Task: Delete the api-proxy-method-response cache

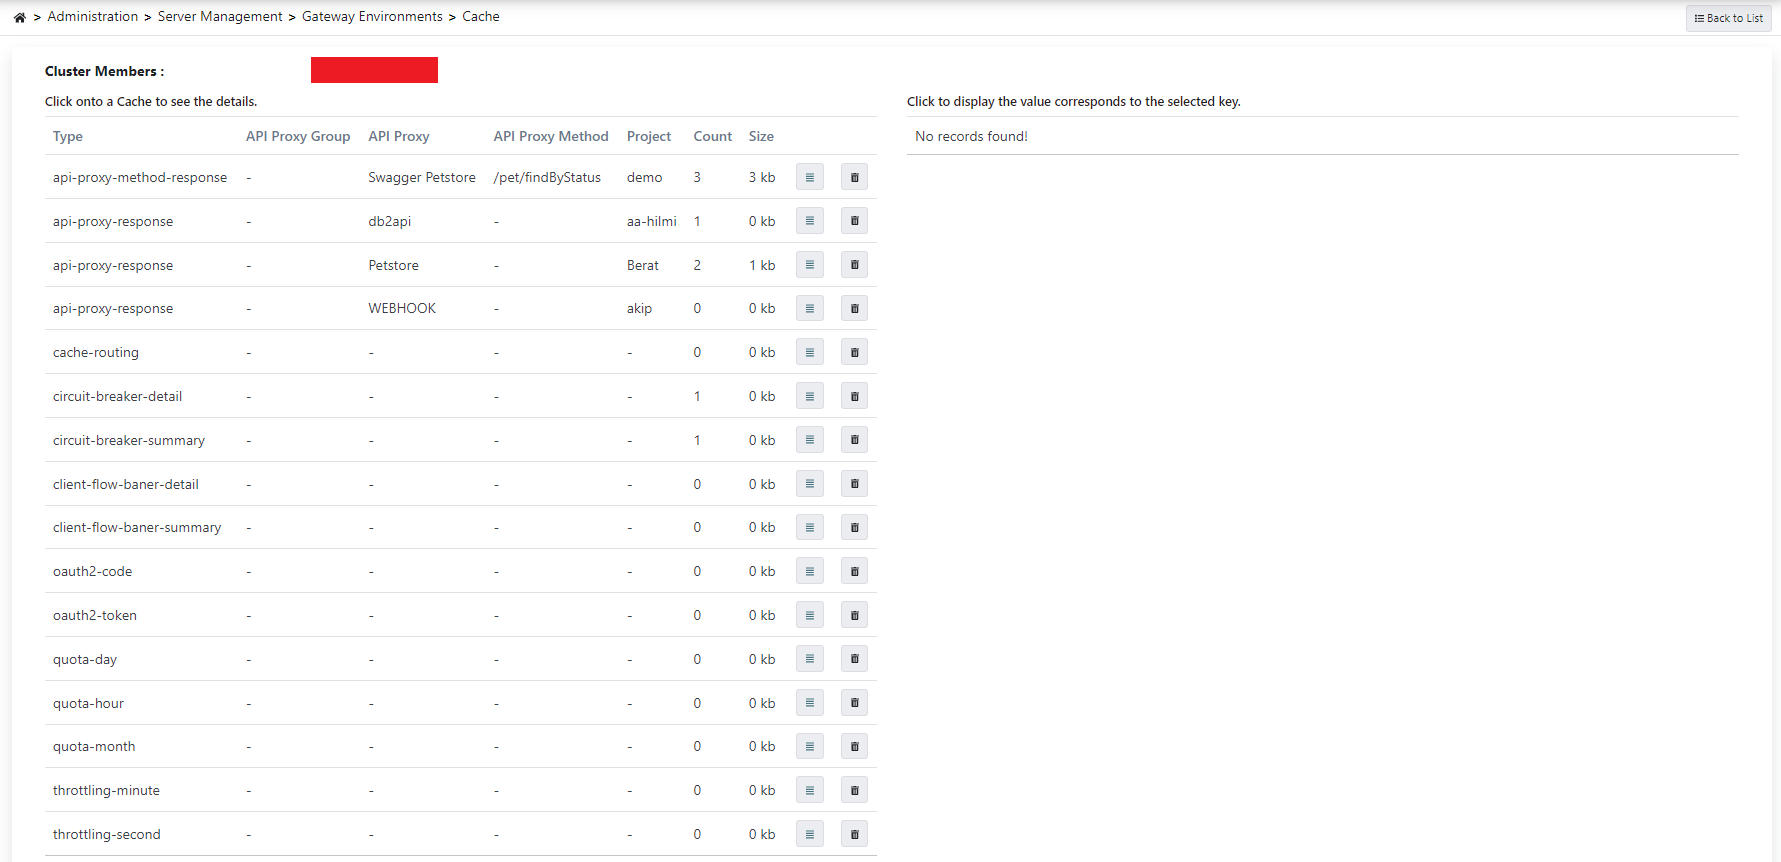Action: pos(854,177)
